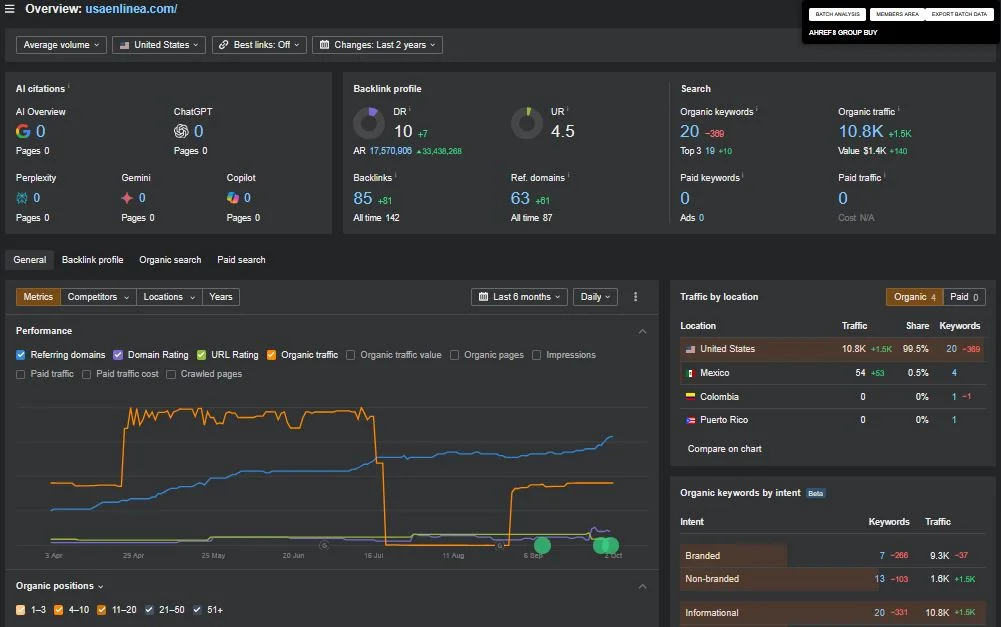Click the UR donut chart icon
1001x627 pixels.
527,123
